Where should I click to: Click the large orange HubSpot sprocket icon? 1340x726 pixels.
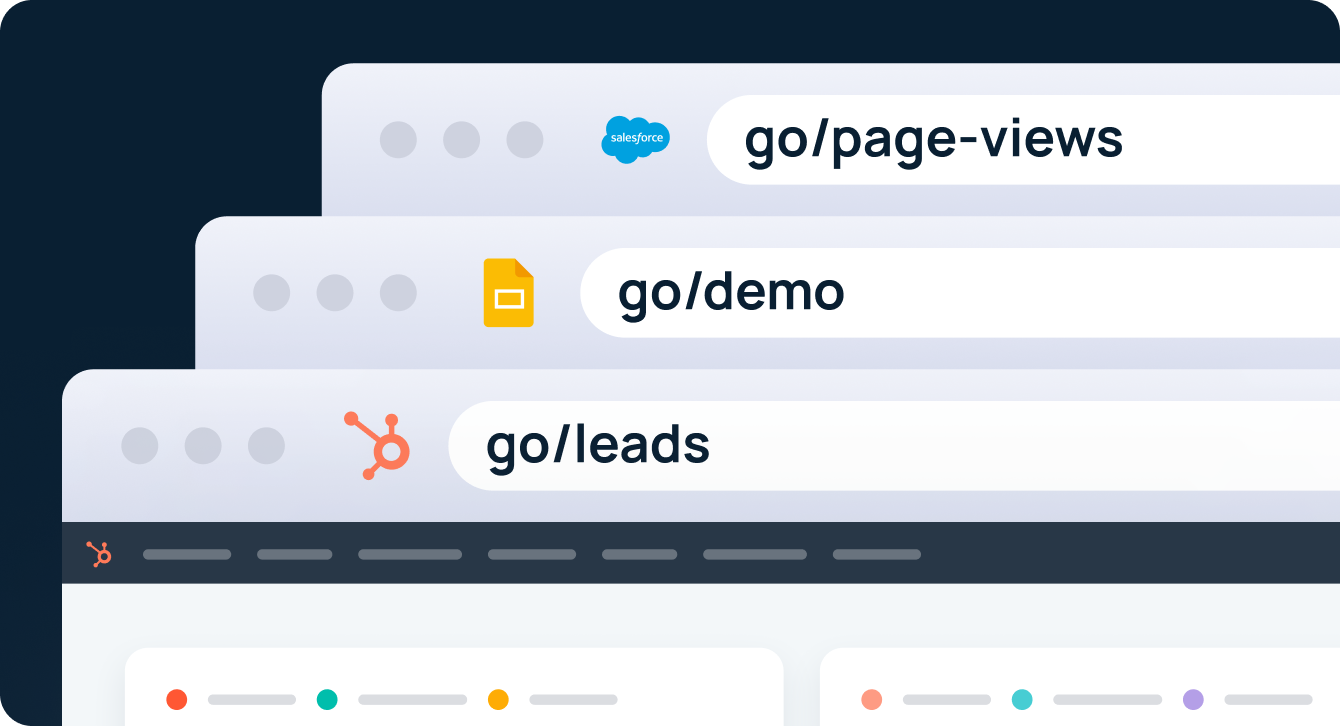point(377,446)
